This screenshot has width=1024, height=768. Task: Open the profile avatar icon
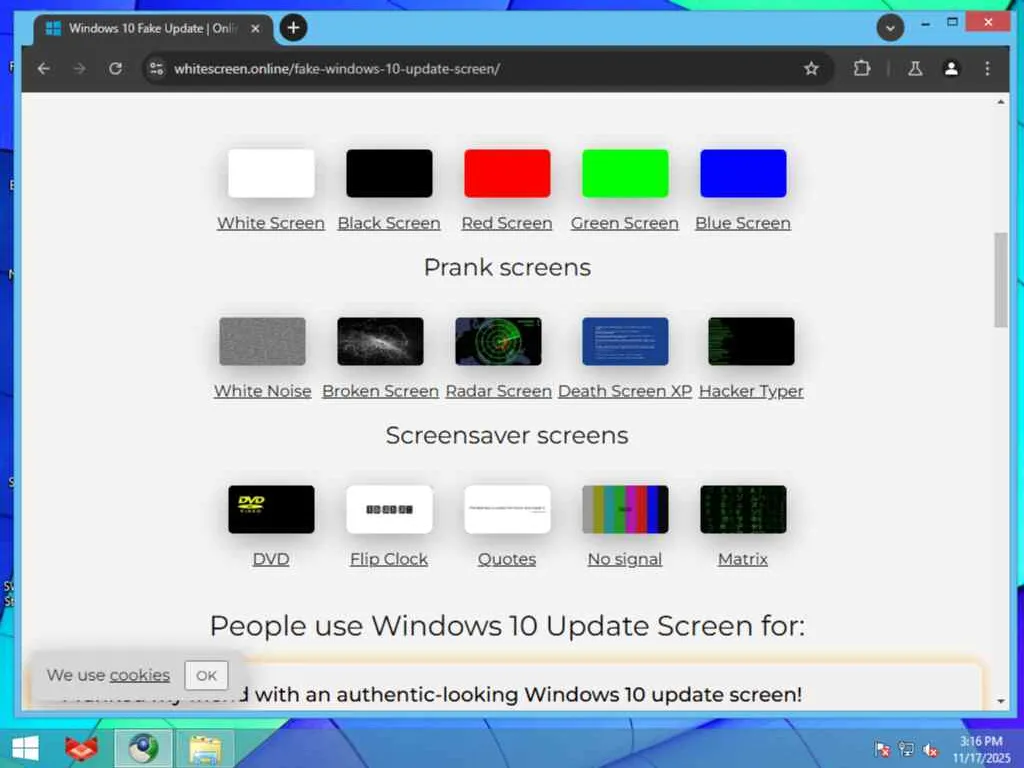(x=951, y=69)
